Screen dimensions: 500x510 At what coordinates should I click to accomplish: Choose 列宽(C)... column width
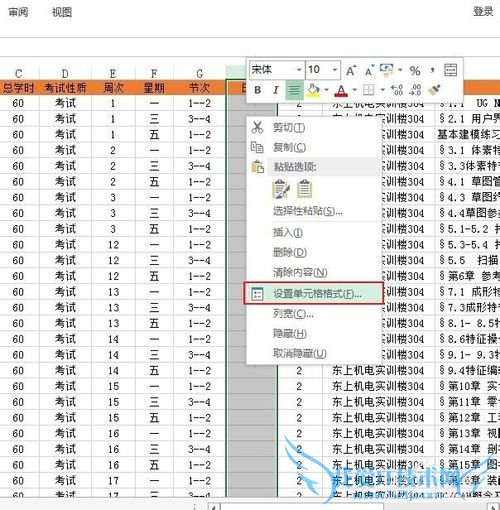(x=293, y=314)
